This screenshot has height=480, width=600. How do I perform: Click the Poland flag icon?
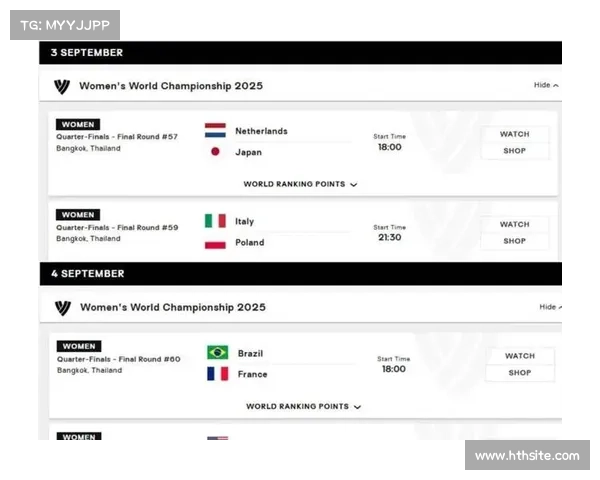(x=215, y=242)
